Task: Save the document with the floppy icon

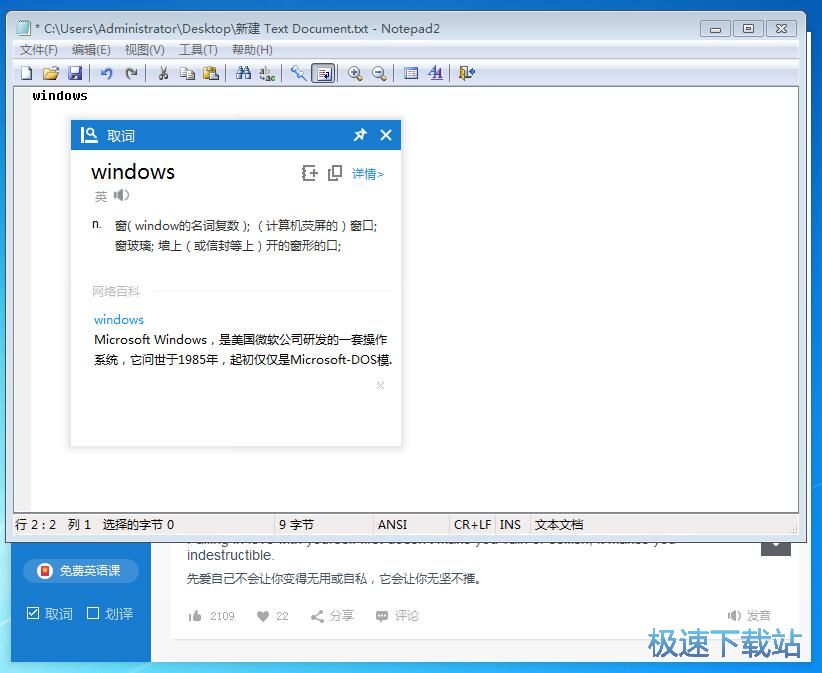Action: tap(75, 73)
